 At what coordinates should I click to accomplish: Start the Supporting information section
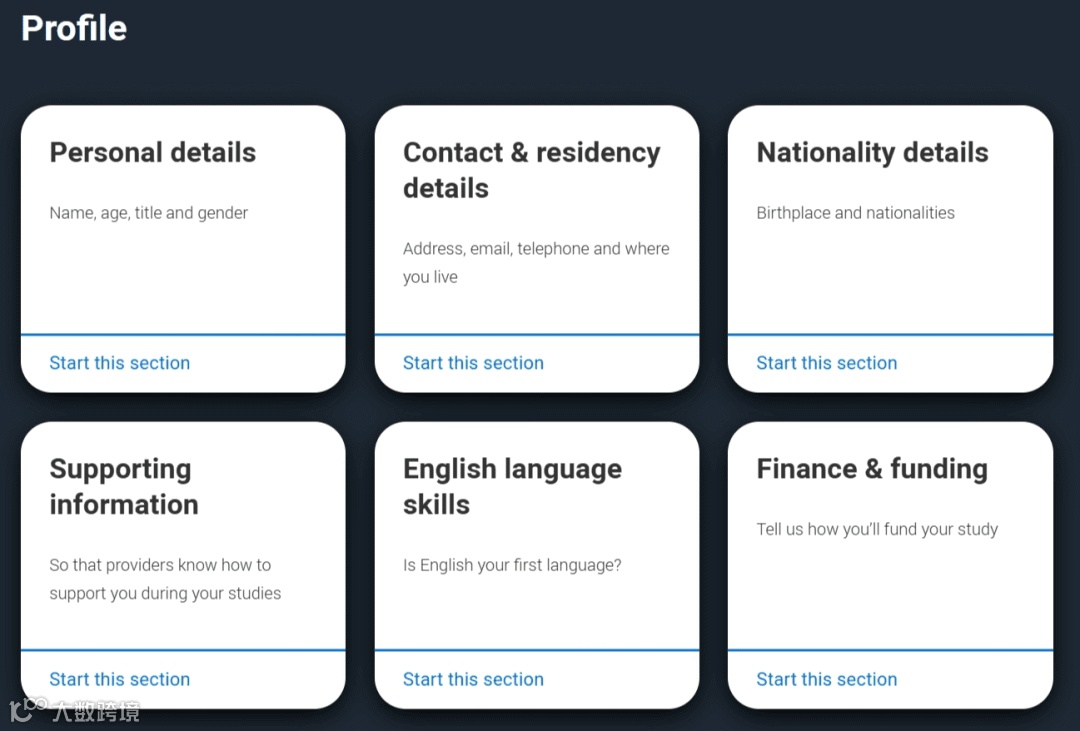pyautogui.click(x=119, y=679)
